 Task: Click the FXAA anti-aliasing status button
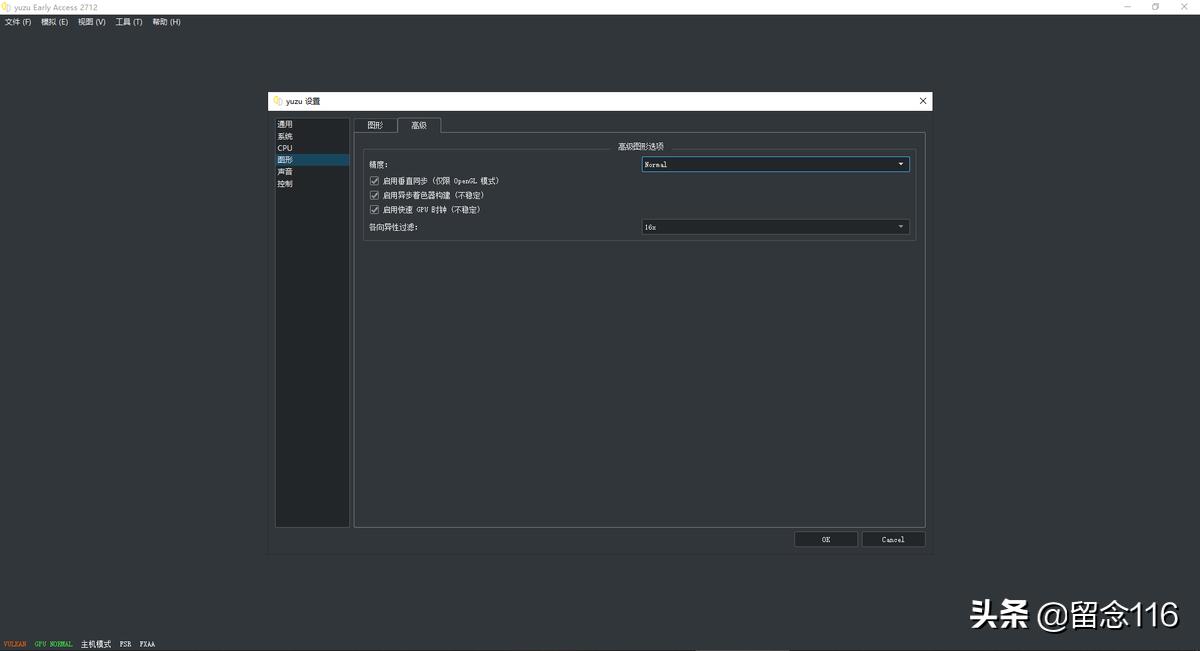tap(147, 644)
